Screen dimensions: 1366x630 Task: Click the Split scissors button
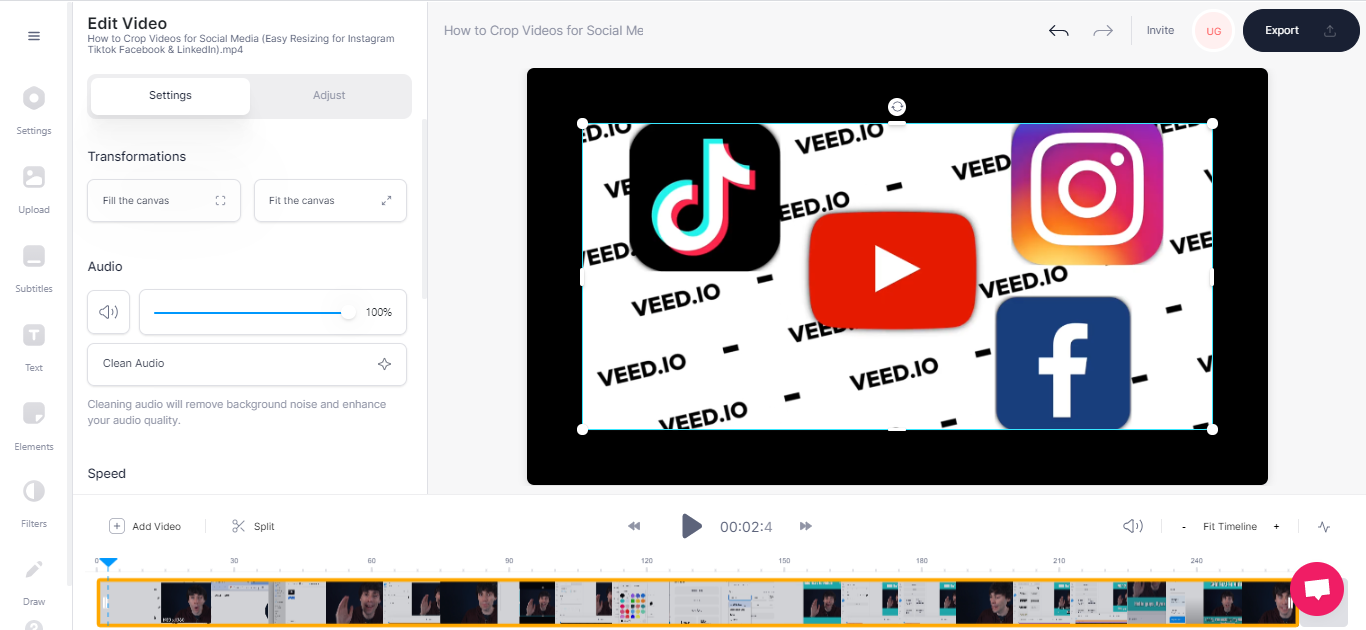coord(253,526)
